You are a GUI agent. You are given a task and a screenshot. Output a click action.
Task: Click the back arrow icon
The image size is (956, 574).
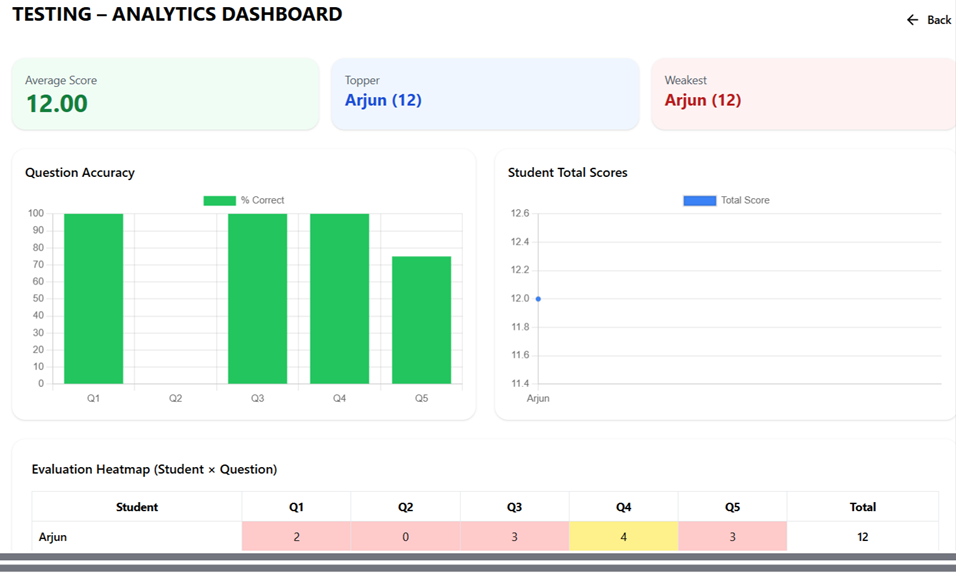pos(912,20)
